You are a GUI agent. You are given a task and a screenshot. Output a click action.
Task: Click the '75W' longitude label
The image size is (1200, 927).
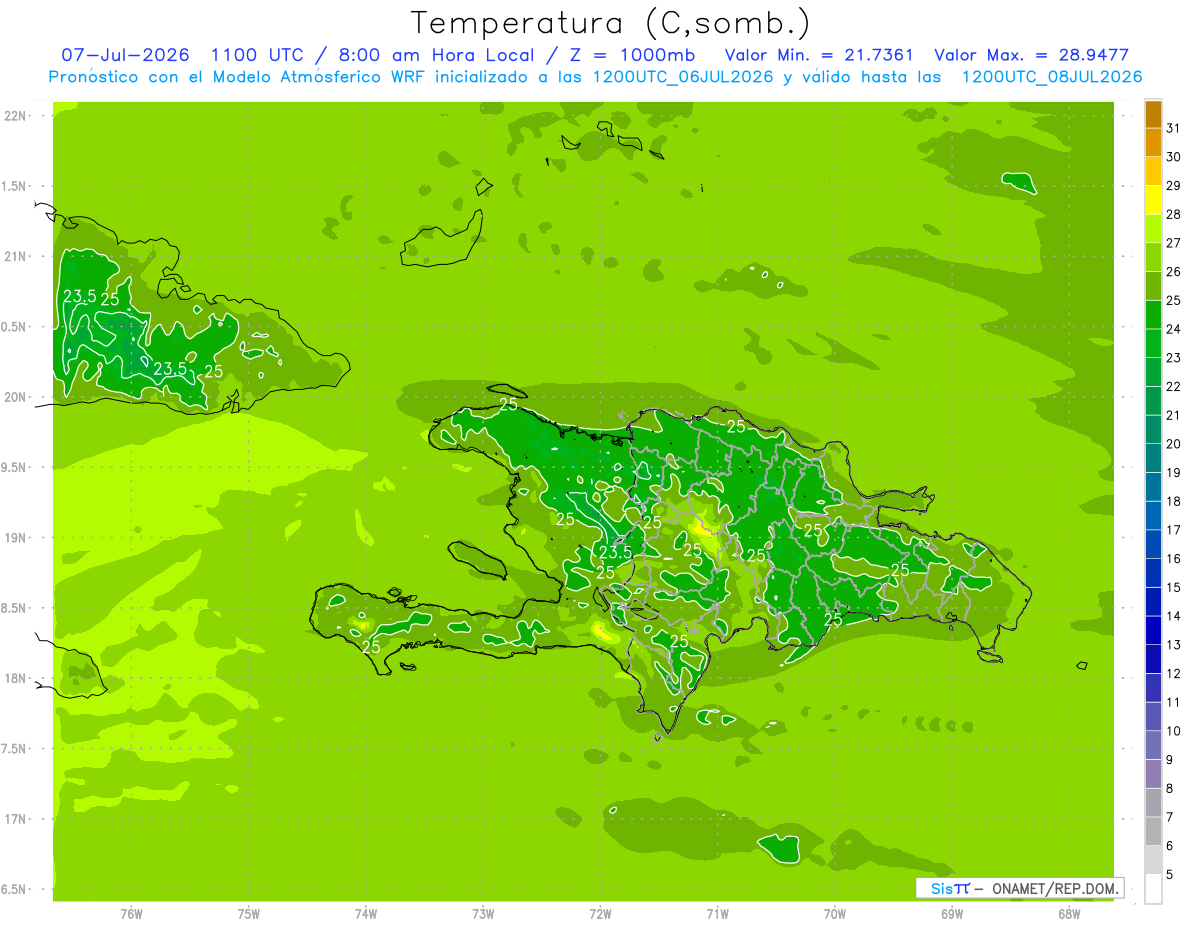coord(249,914)
